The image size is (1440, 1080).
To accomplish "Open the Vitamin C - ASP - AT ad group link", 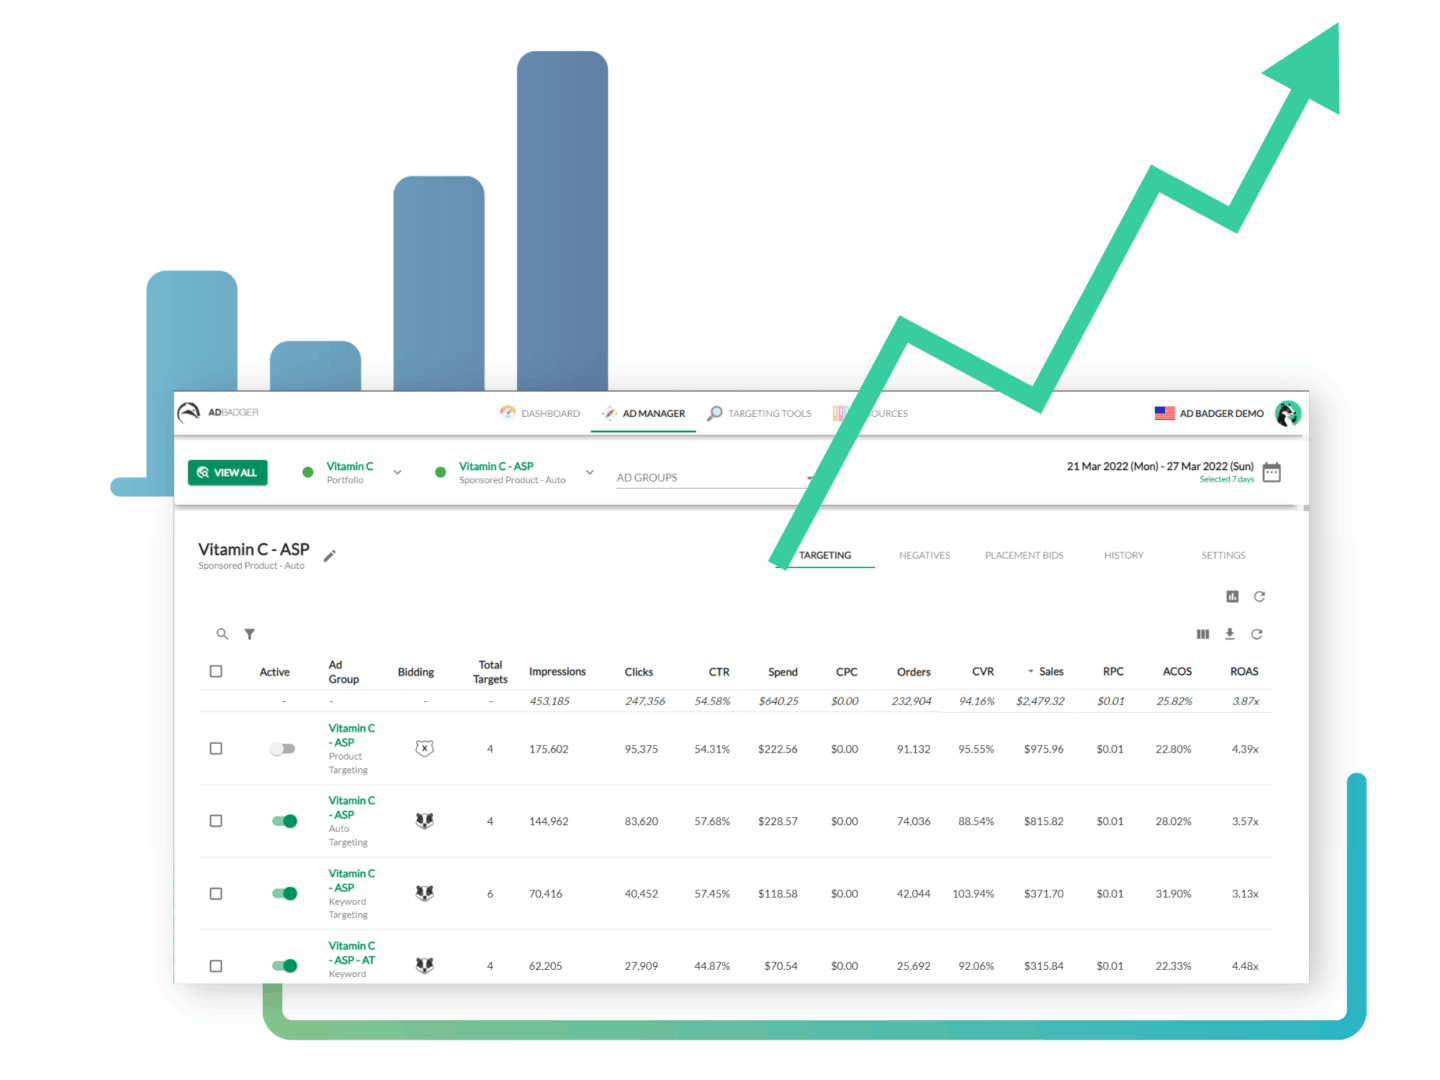I will click(x=351, y=953).
